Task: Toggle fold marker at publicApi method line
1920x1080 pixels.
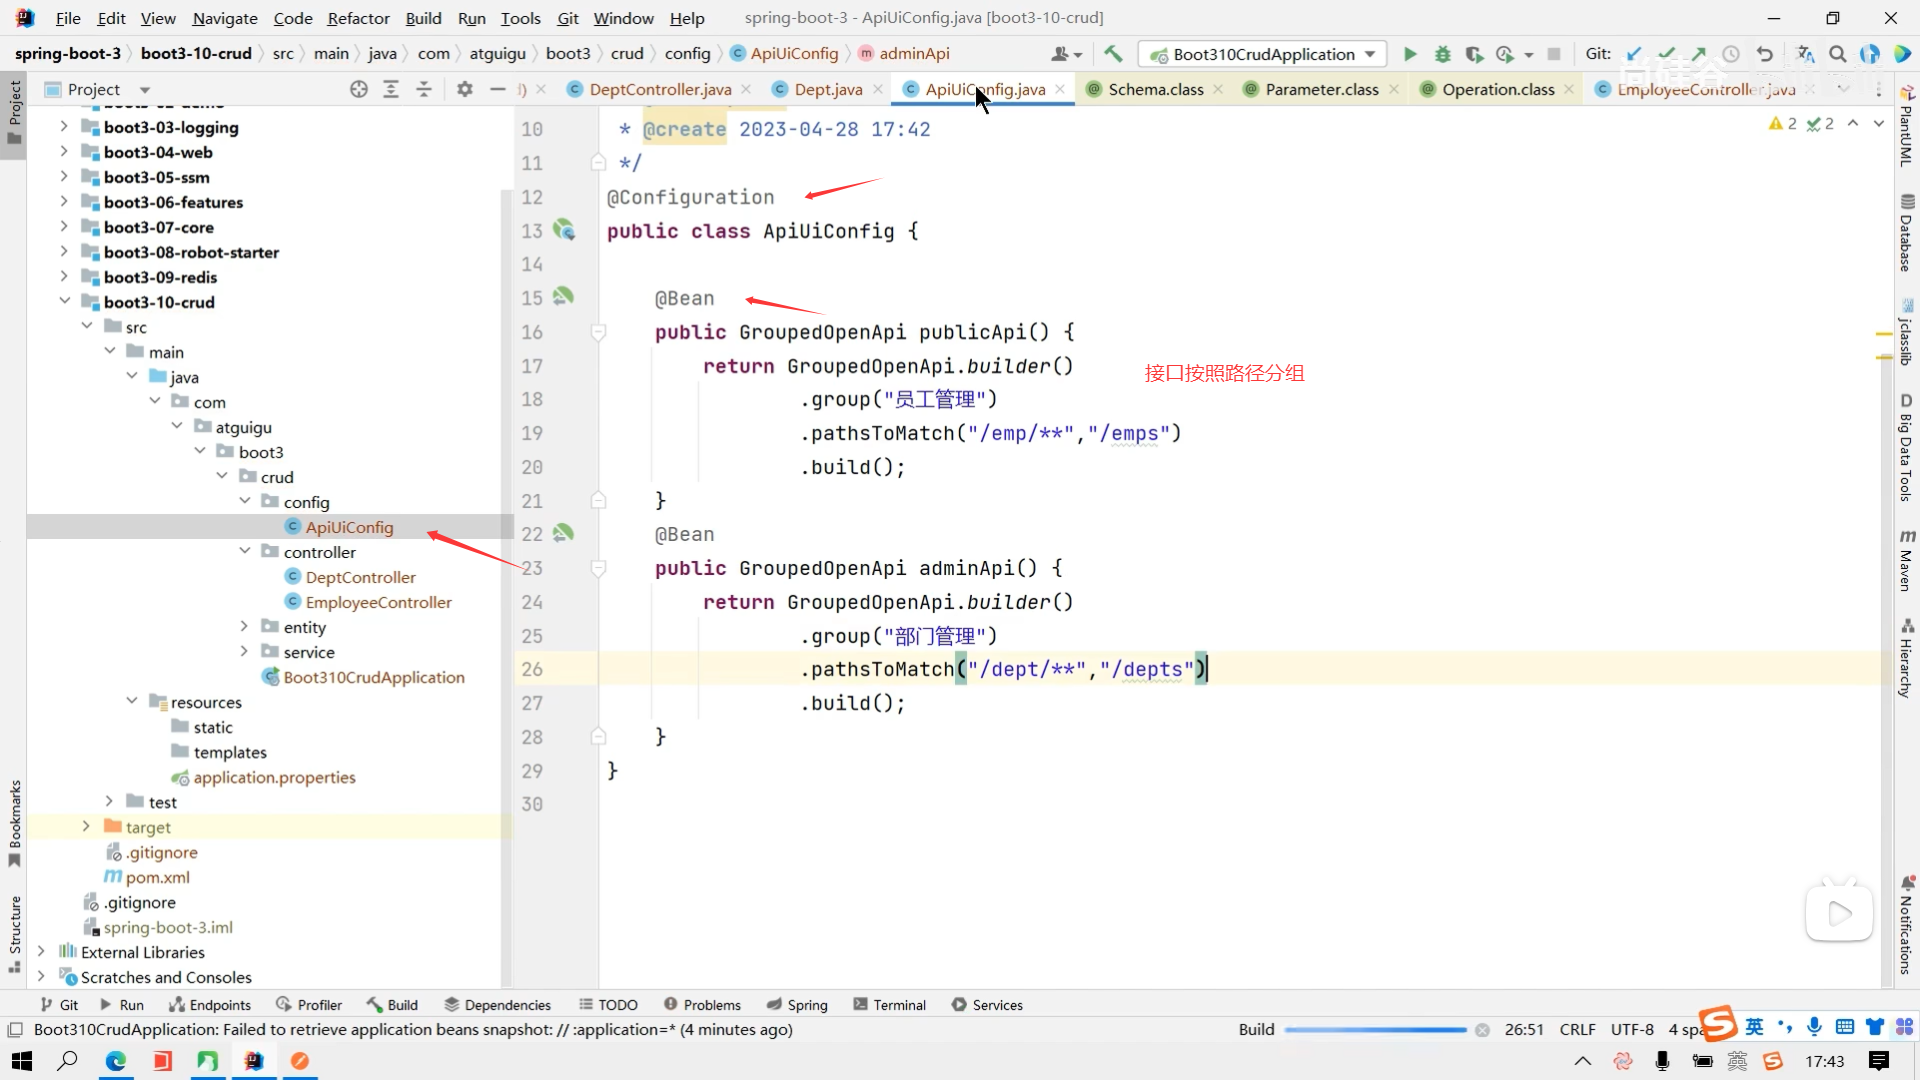Action: coord(598,332)
